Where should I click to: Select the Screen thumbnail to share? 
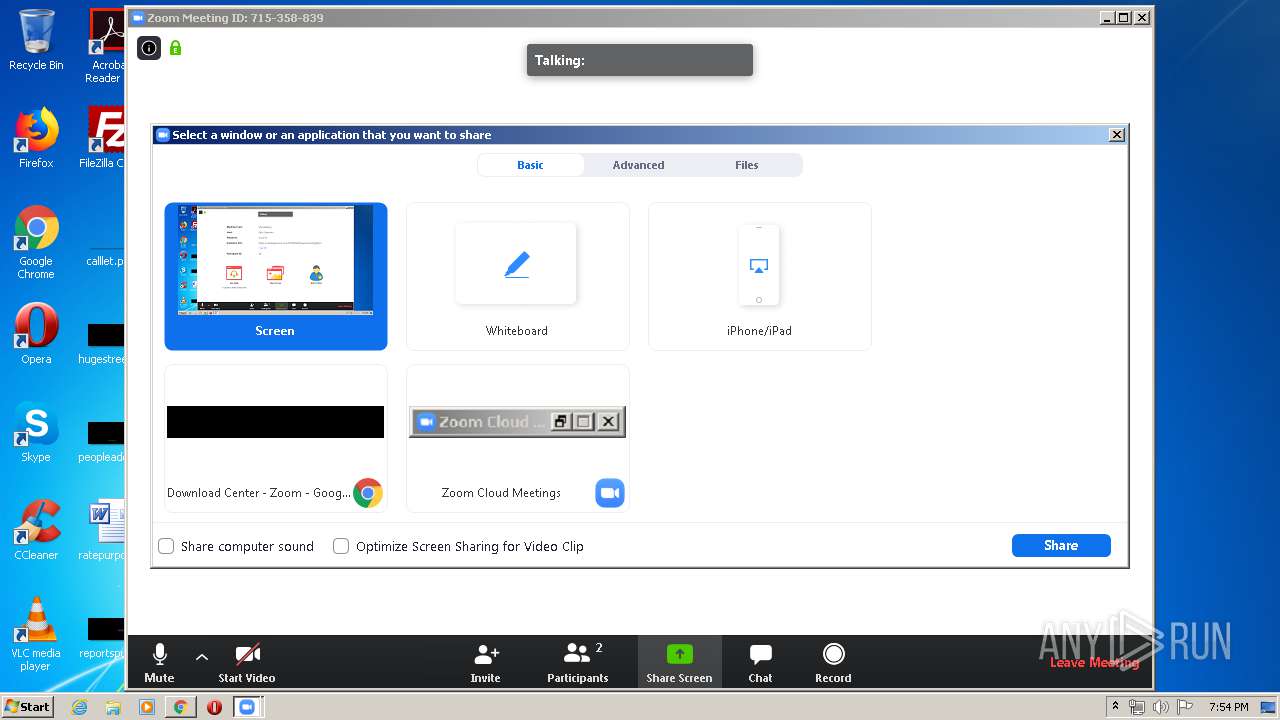point(276,276)
